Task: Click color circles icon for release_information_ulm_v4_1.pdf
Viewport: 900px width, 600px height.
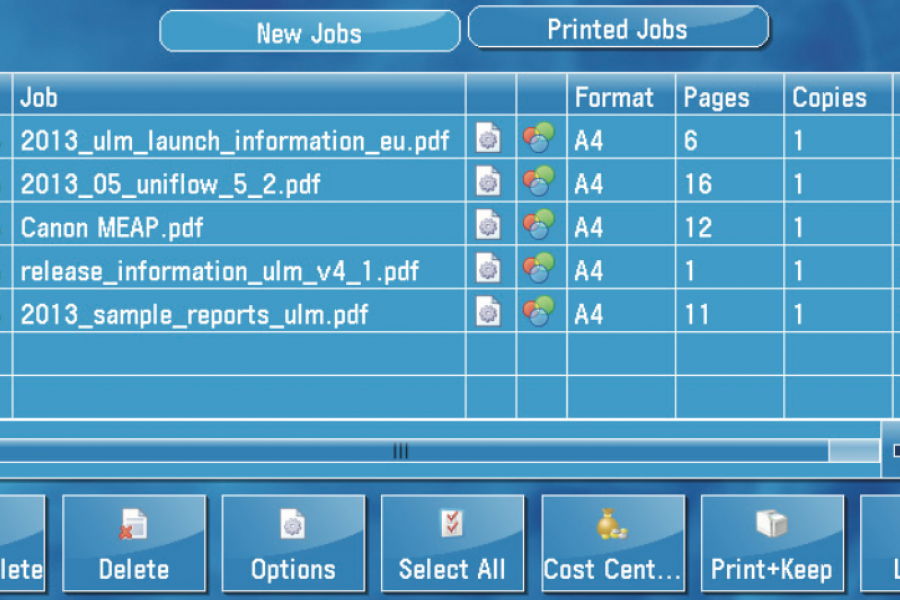Action: coord(539,270)
